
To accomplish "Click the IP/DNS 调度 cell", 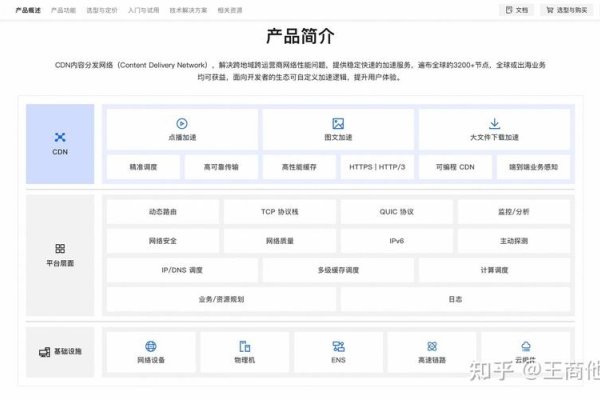I will (x=182, y=270).
